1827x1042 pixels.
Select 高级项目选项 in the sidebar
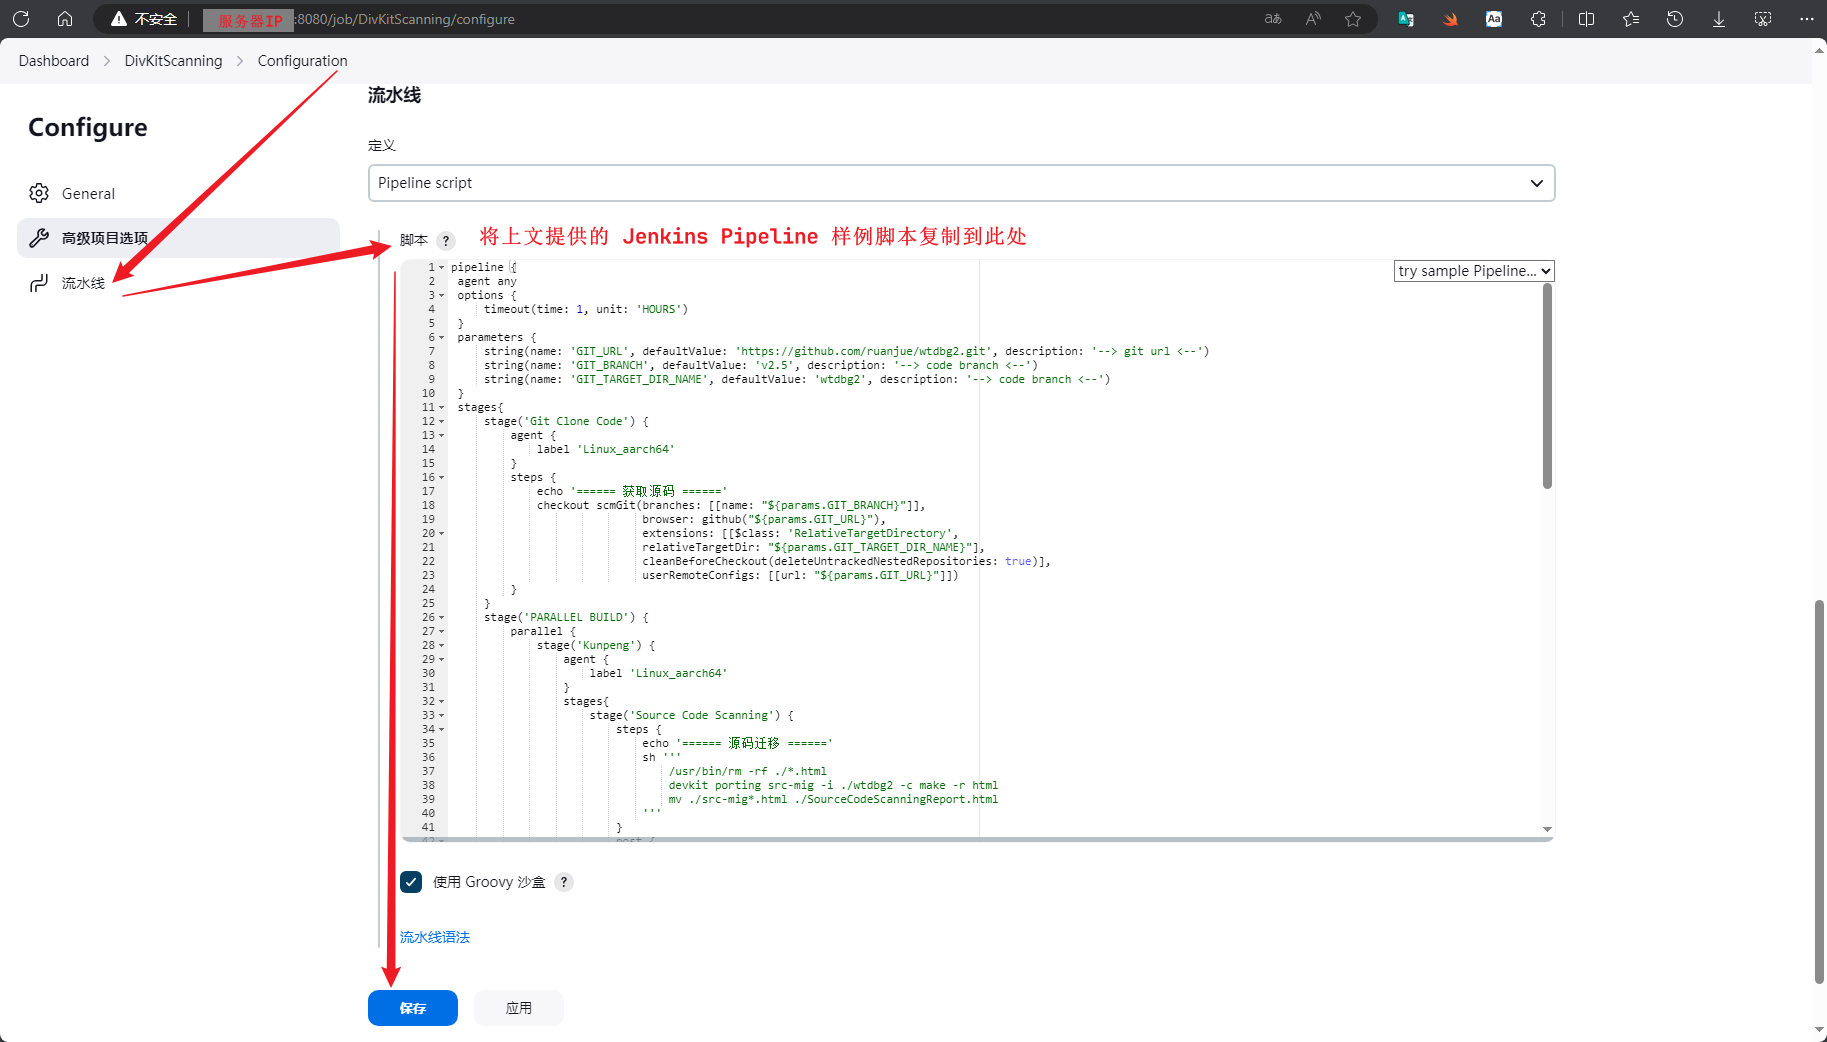tap(178, 238)
